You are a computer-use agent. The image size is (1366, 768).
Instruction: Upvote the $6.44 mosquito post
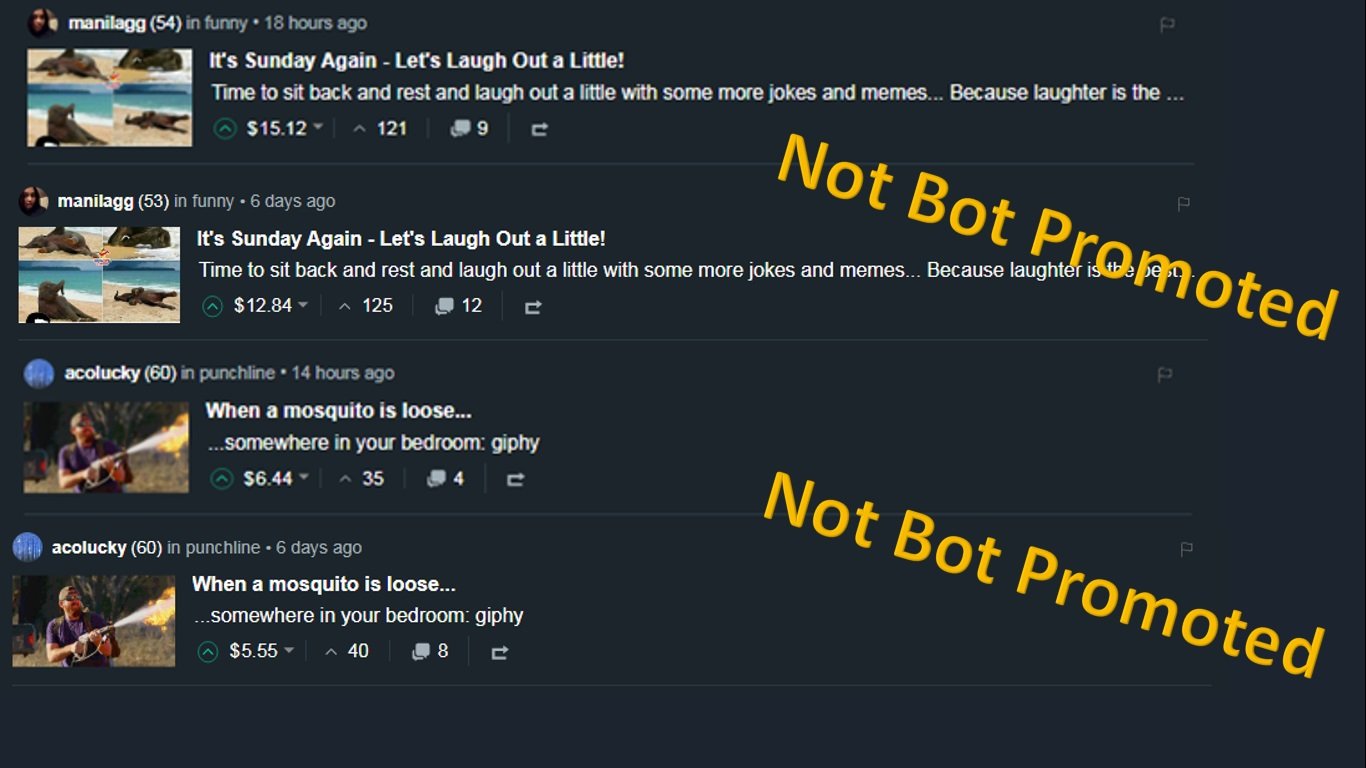[222, 479]
